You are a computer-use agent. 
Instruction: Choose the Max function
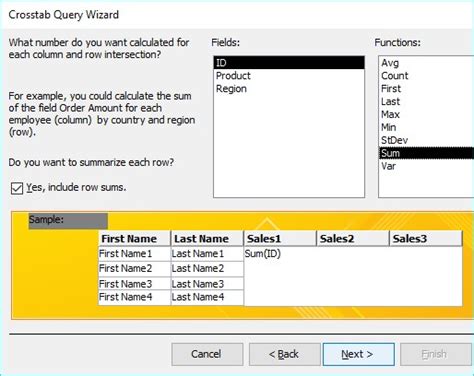coord(426,114)
